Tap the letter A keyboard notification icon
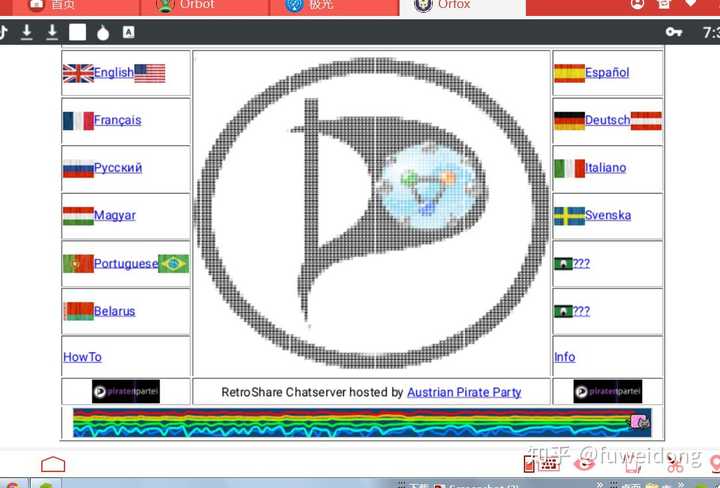The height and width of the screenshot is (488, 720). (x=129, y=32)
